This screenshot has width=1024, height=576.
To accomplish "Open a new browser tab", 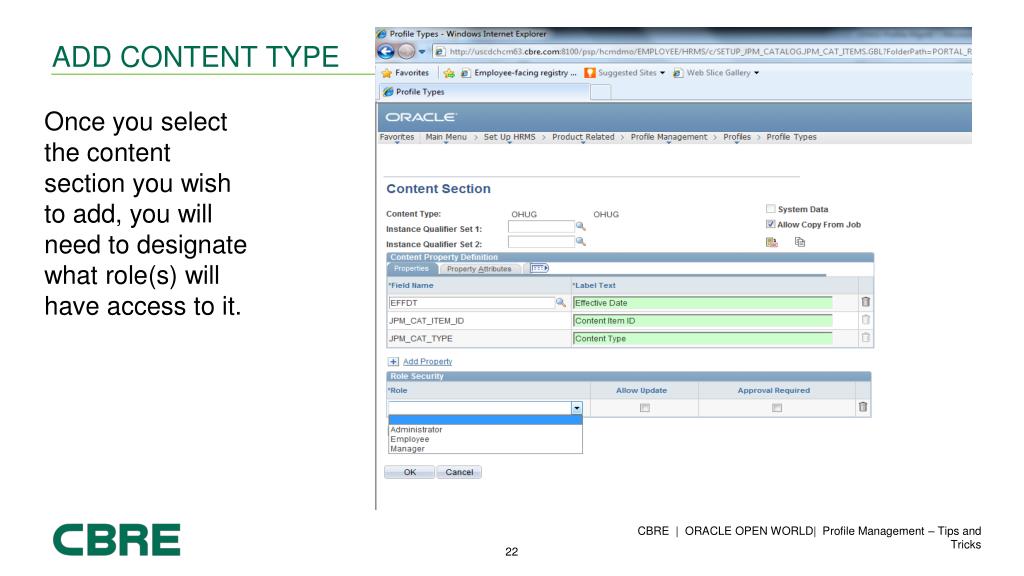I will click(601, 93).
